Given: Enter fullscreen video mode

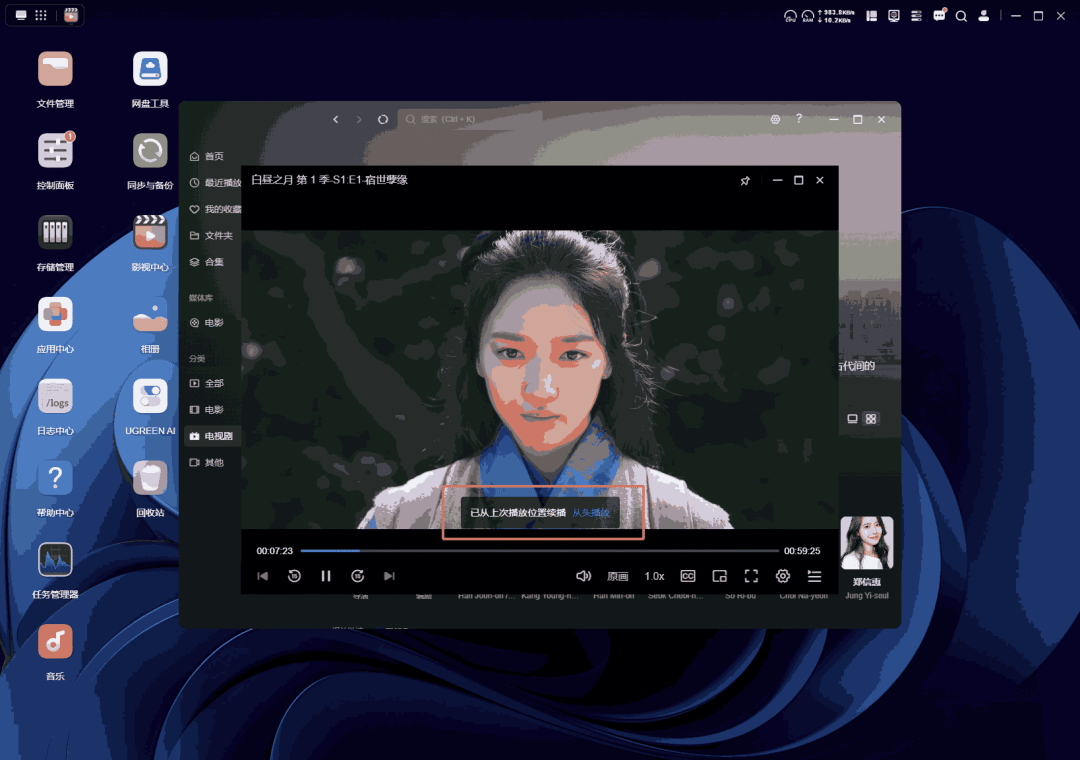Looking at the screenshot, I should [751, 576].
